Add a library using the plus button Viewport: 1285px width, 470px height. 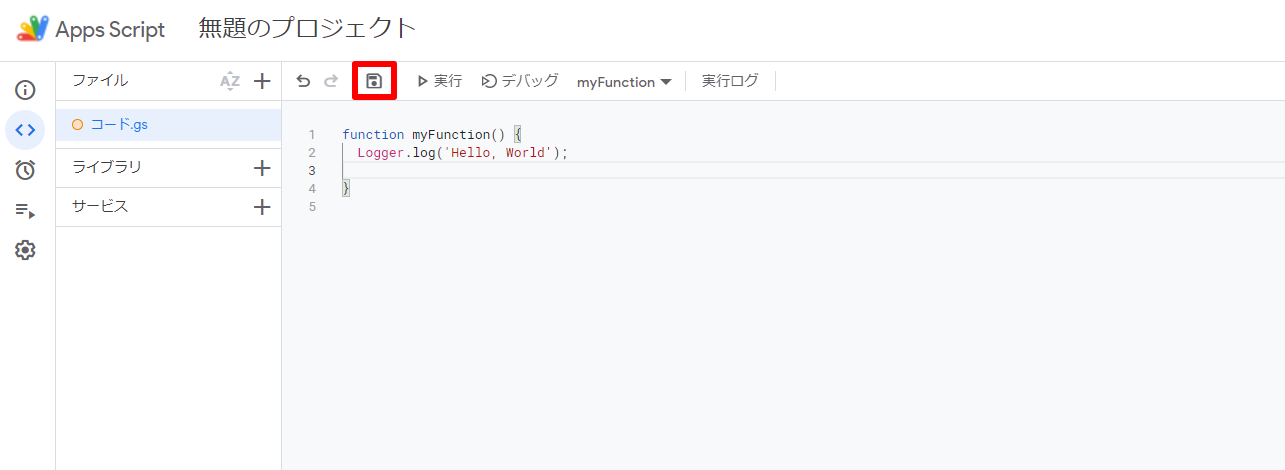point(262,168)
